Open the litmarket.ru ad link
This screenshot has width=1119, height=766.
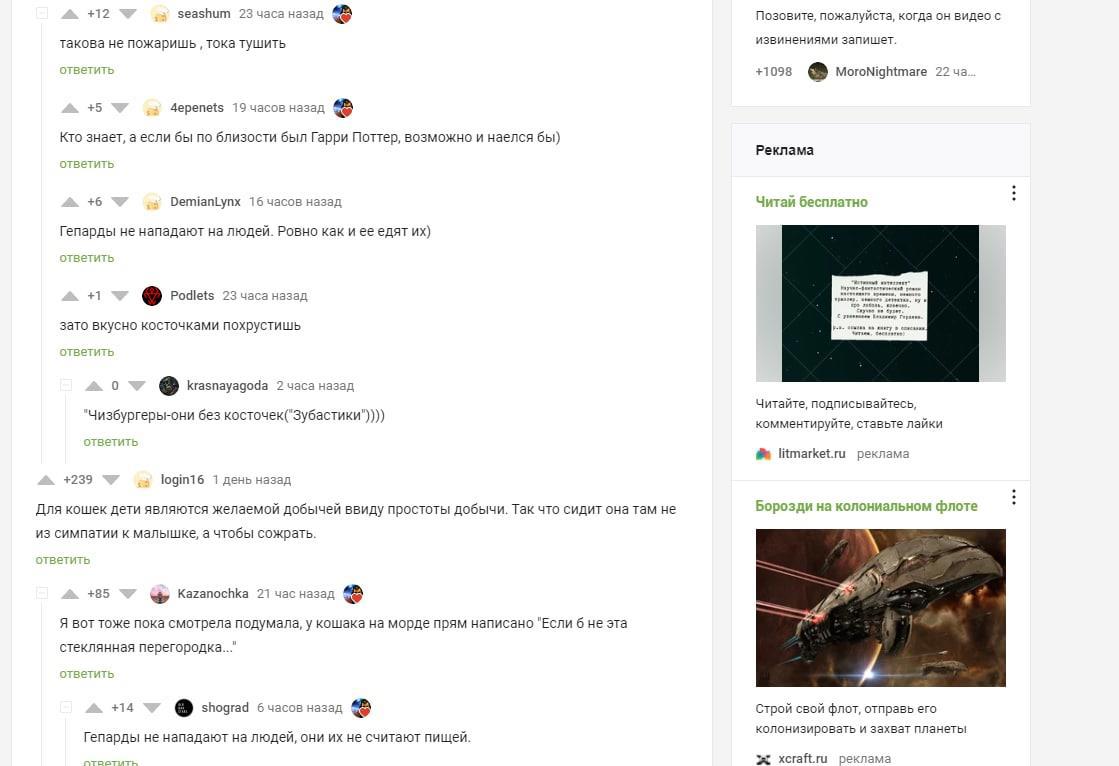811,453
